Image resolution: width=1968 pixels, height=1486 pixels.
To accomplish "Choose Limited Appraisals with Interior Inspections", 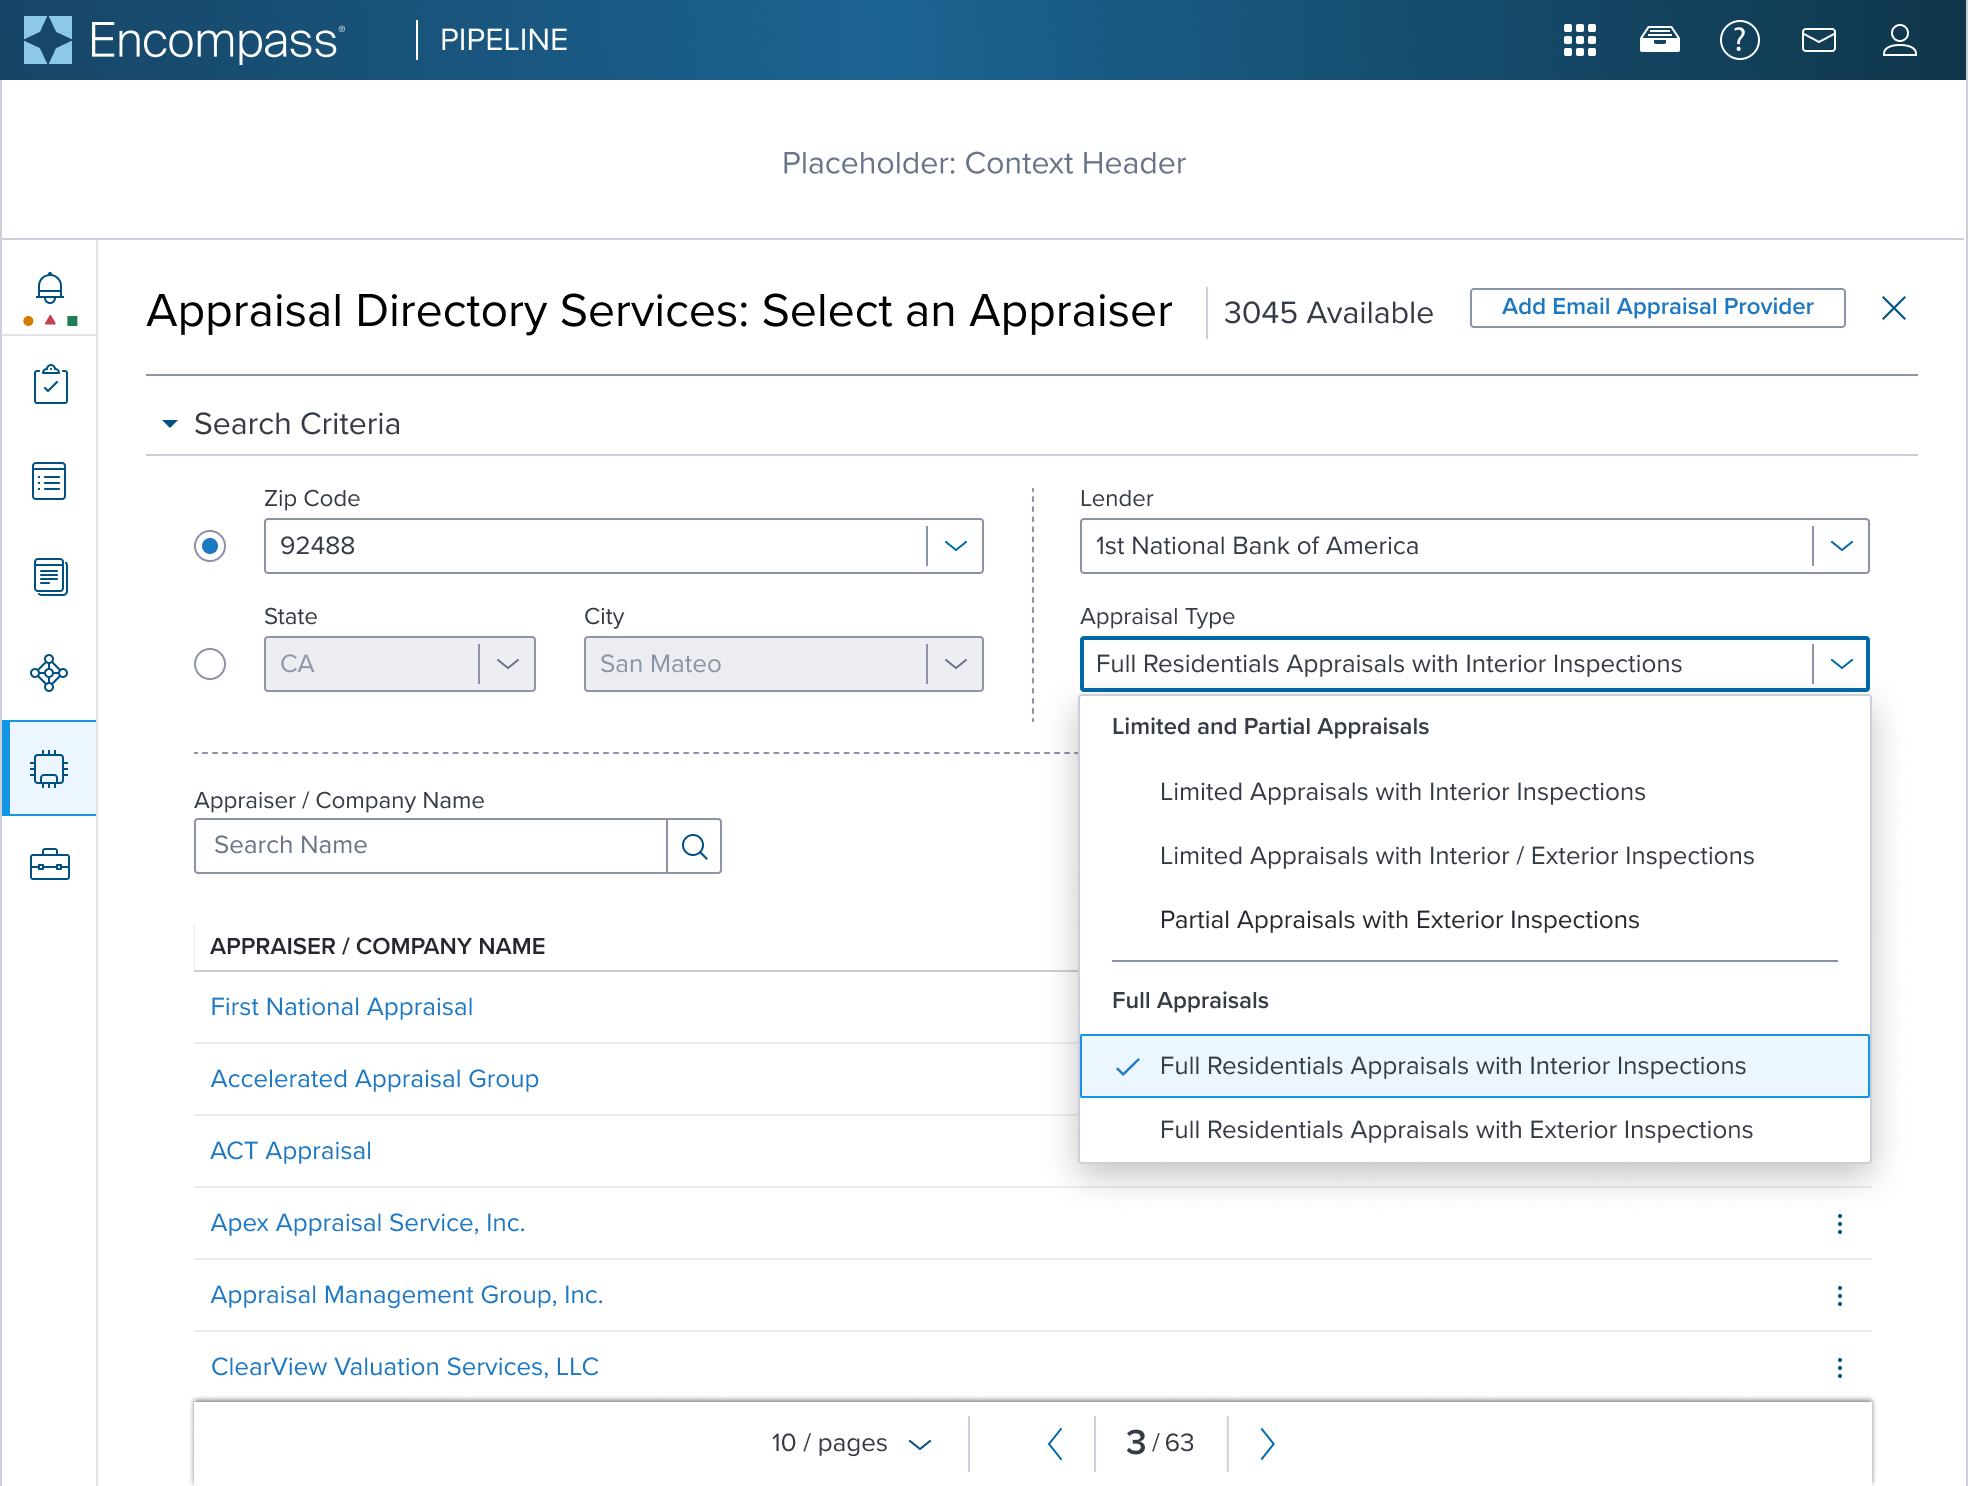I will (x=1402, y=792).
